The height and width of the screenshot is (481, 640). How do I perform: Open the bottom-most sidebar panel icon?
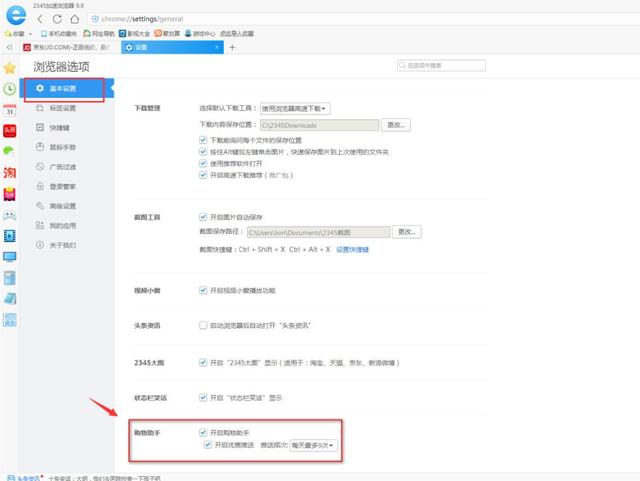coord(9,320)
